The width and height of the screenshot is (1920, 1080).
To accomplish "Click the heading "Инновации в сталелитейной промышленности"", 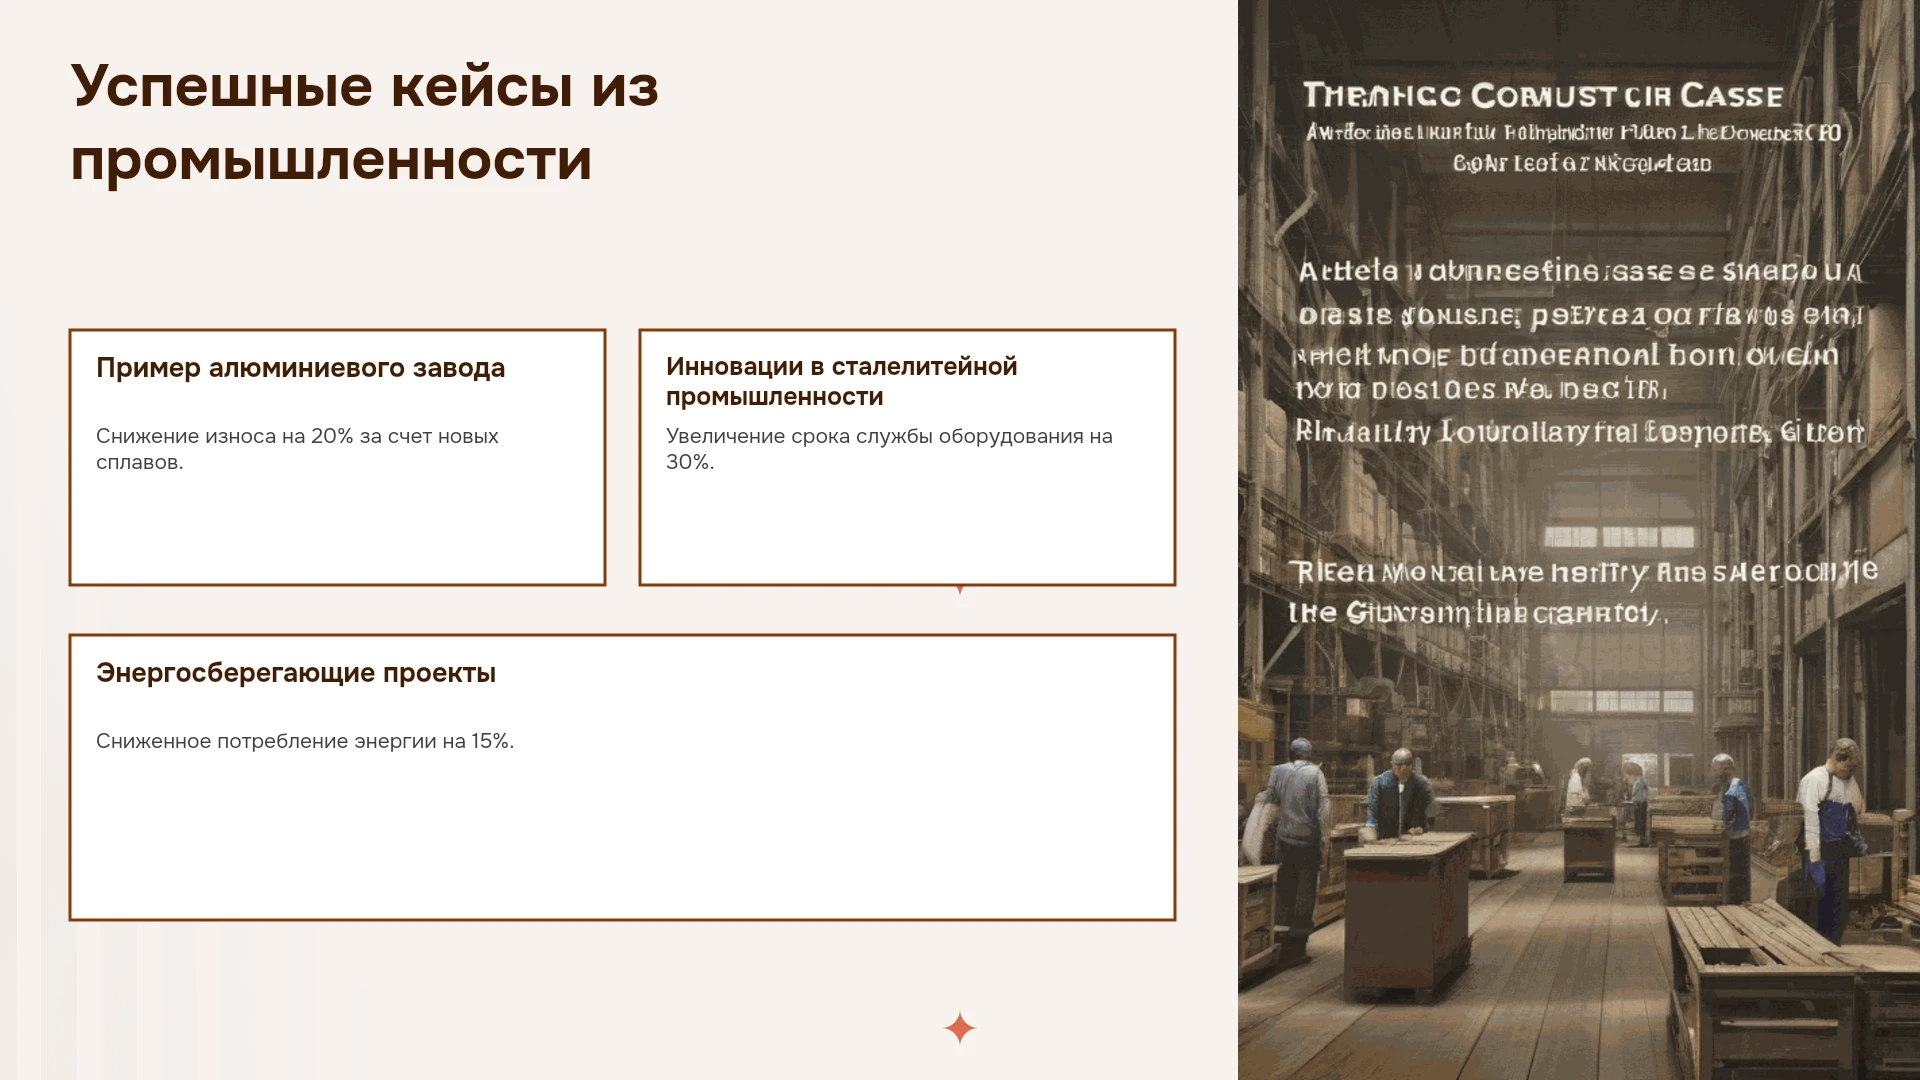I will [x=841, y=381].
